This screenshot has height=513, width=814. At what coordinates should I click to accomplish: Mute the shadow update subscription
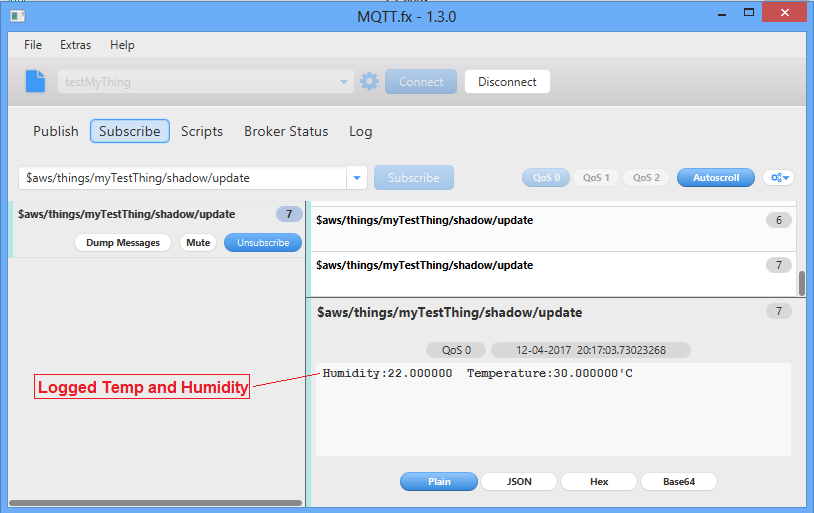198,243
